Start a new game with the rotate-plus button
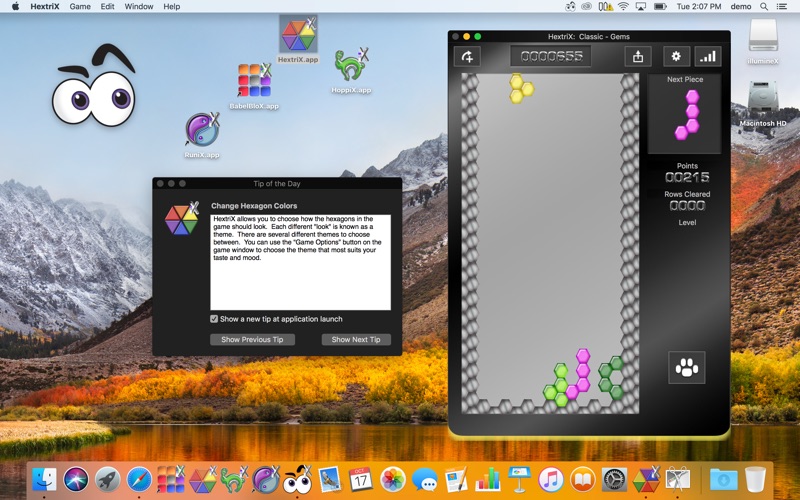The height and width of the screenshot is (500, 800). tap(467, 56)
